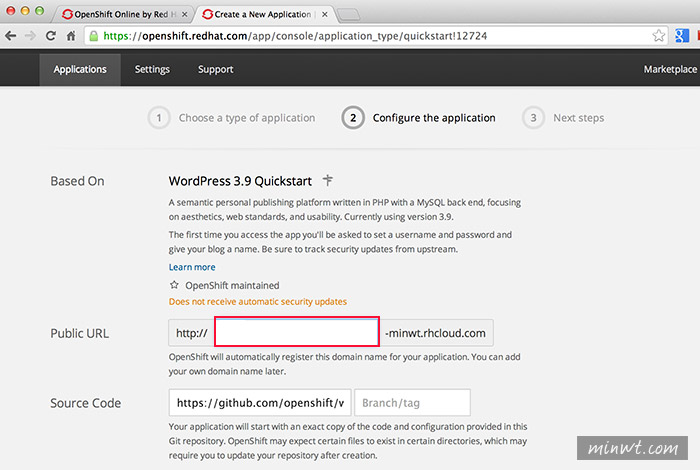Go to step 1 Choose a type of application
Image resolution: width=700 pixels, height=470 pixels.
(x=232, y=118)
